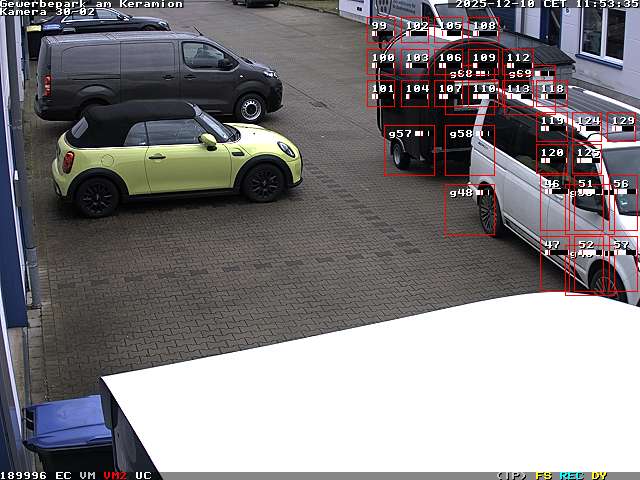Screen dimensions: 640x480
Task: Select motion detection box 99
Action: [x=380, y=31]
